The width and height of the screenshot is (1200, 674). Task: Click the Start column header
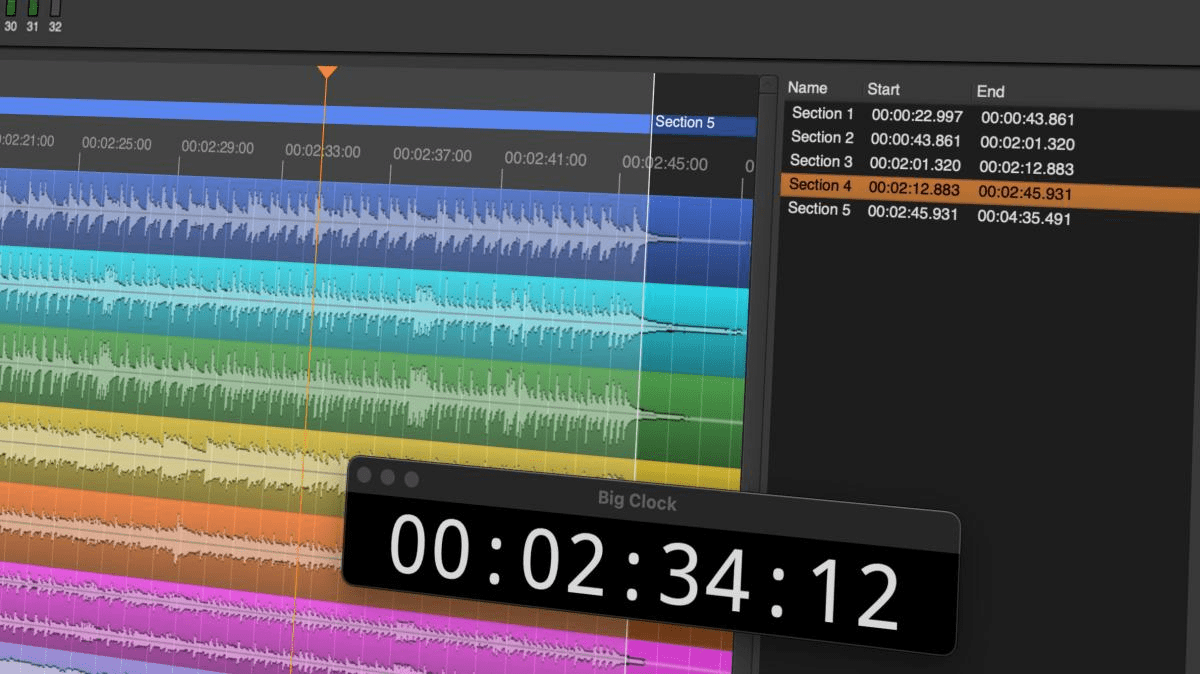pyautogui.click(x=884, y=89)
